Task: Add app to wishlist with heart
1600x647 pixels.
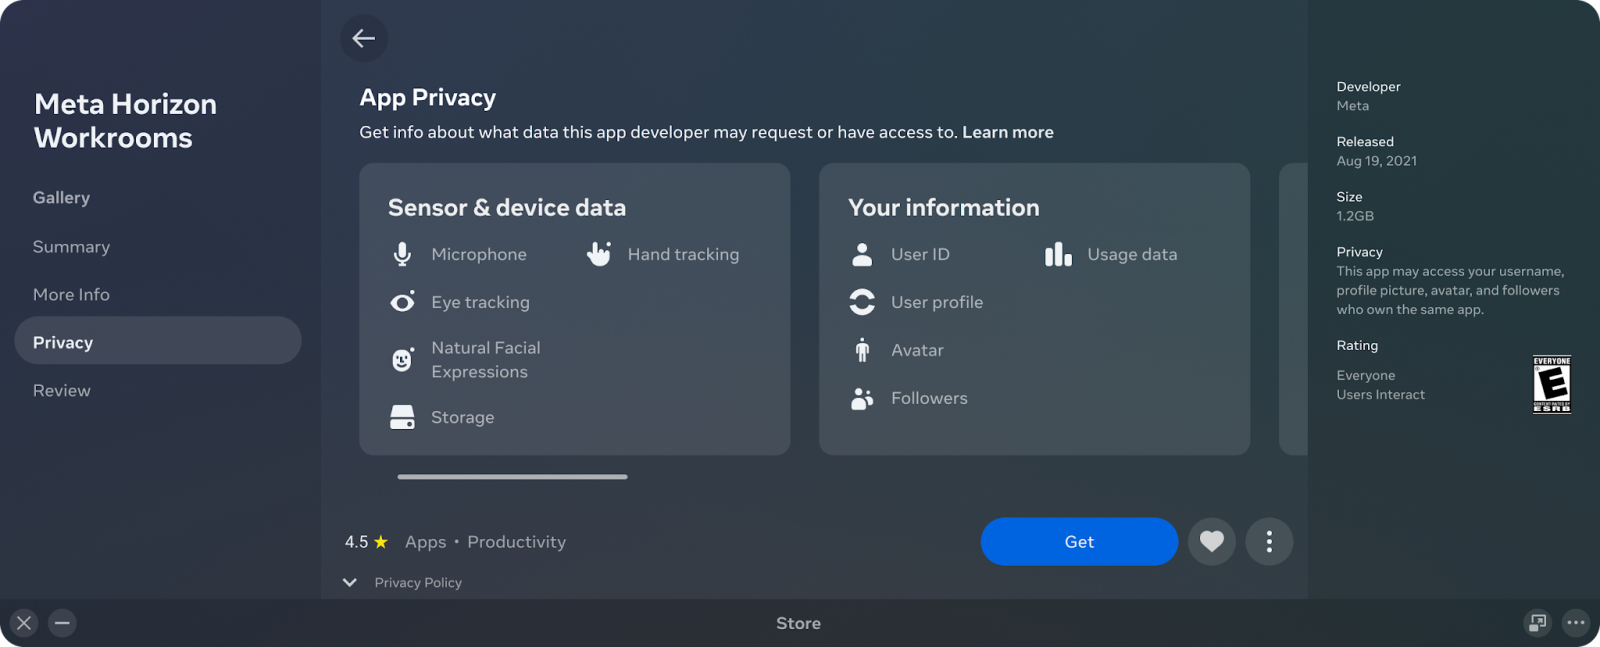Action: [x=1212, y=542]
